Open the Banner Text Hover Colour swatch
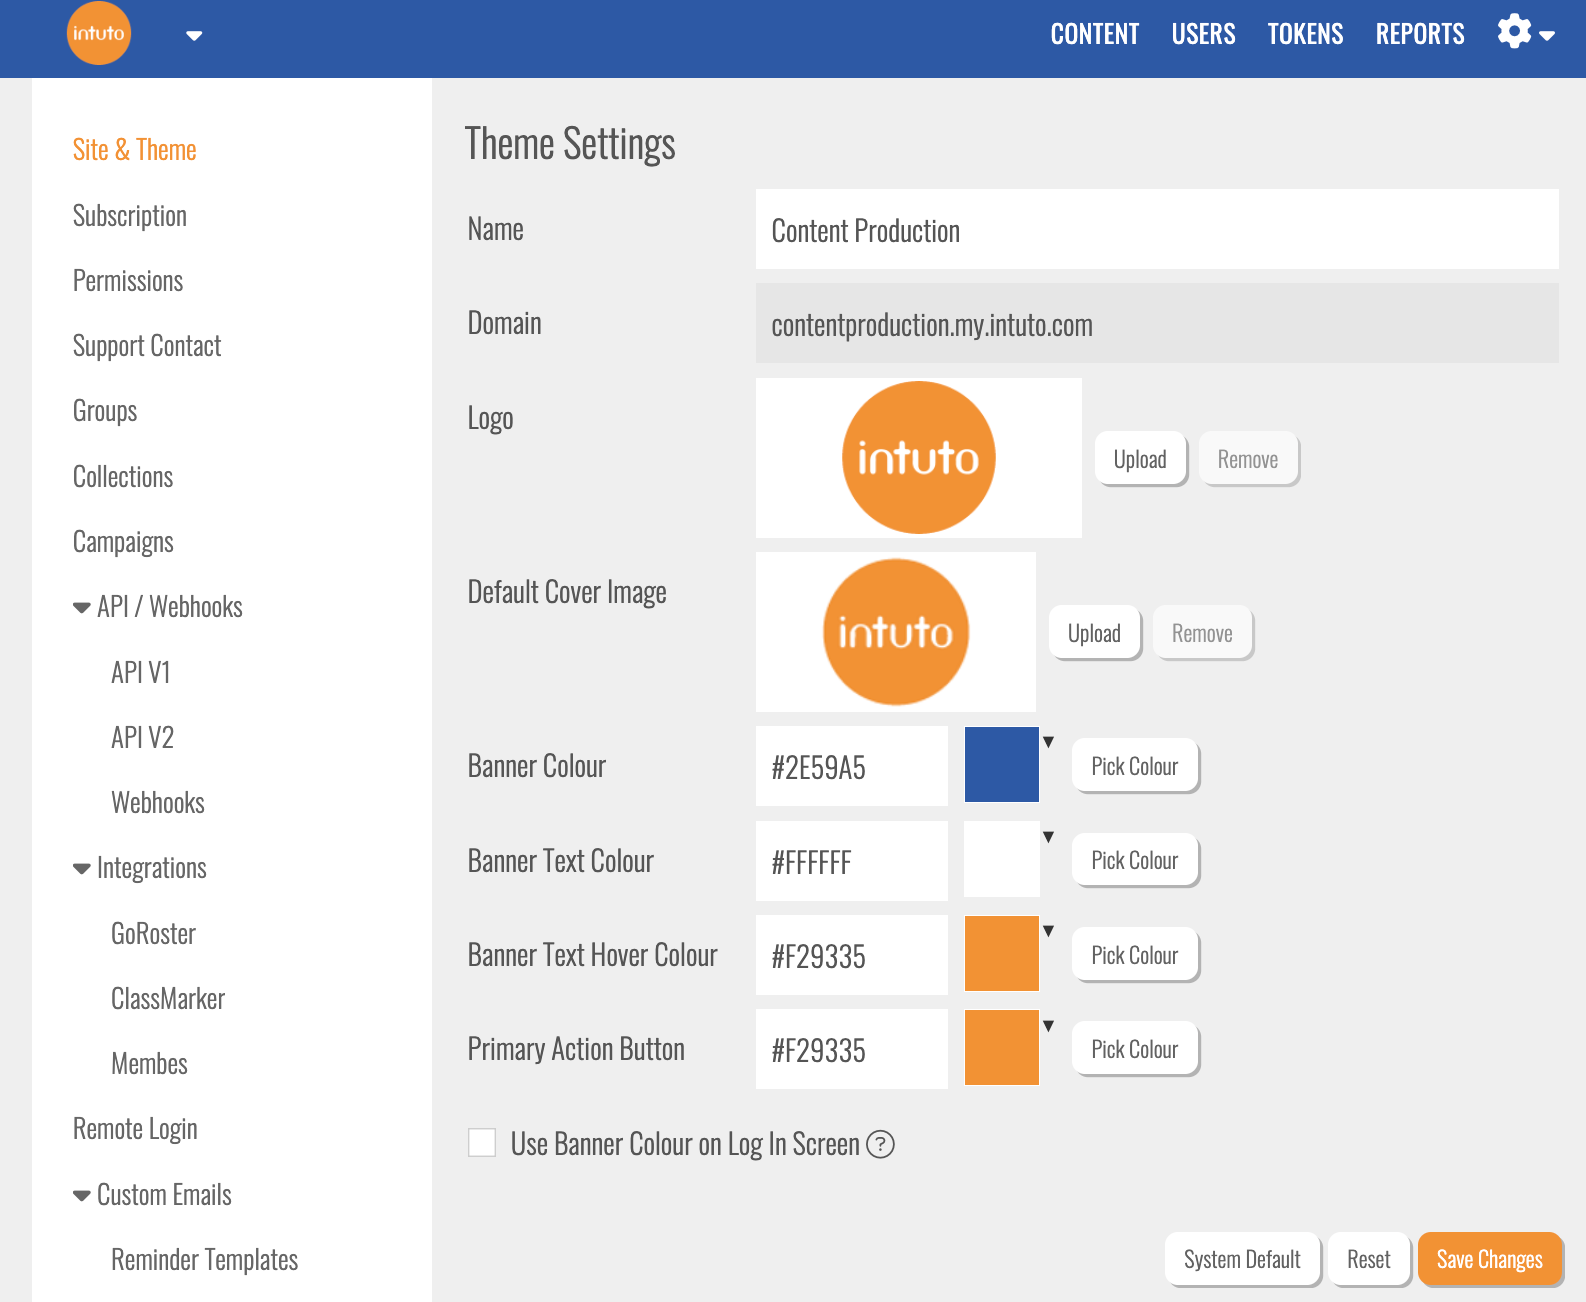The height and width of the screenshot is (1302, 1586). (x=1002, y=954)
